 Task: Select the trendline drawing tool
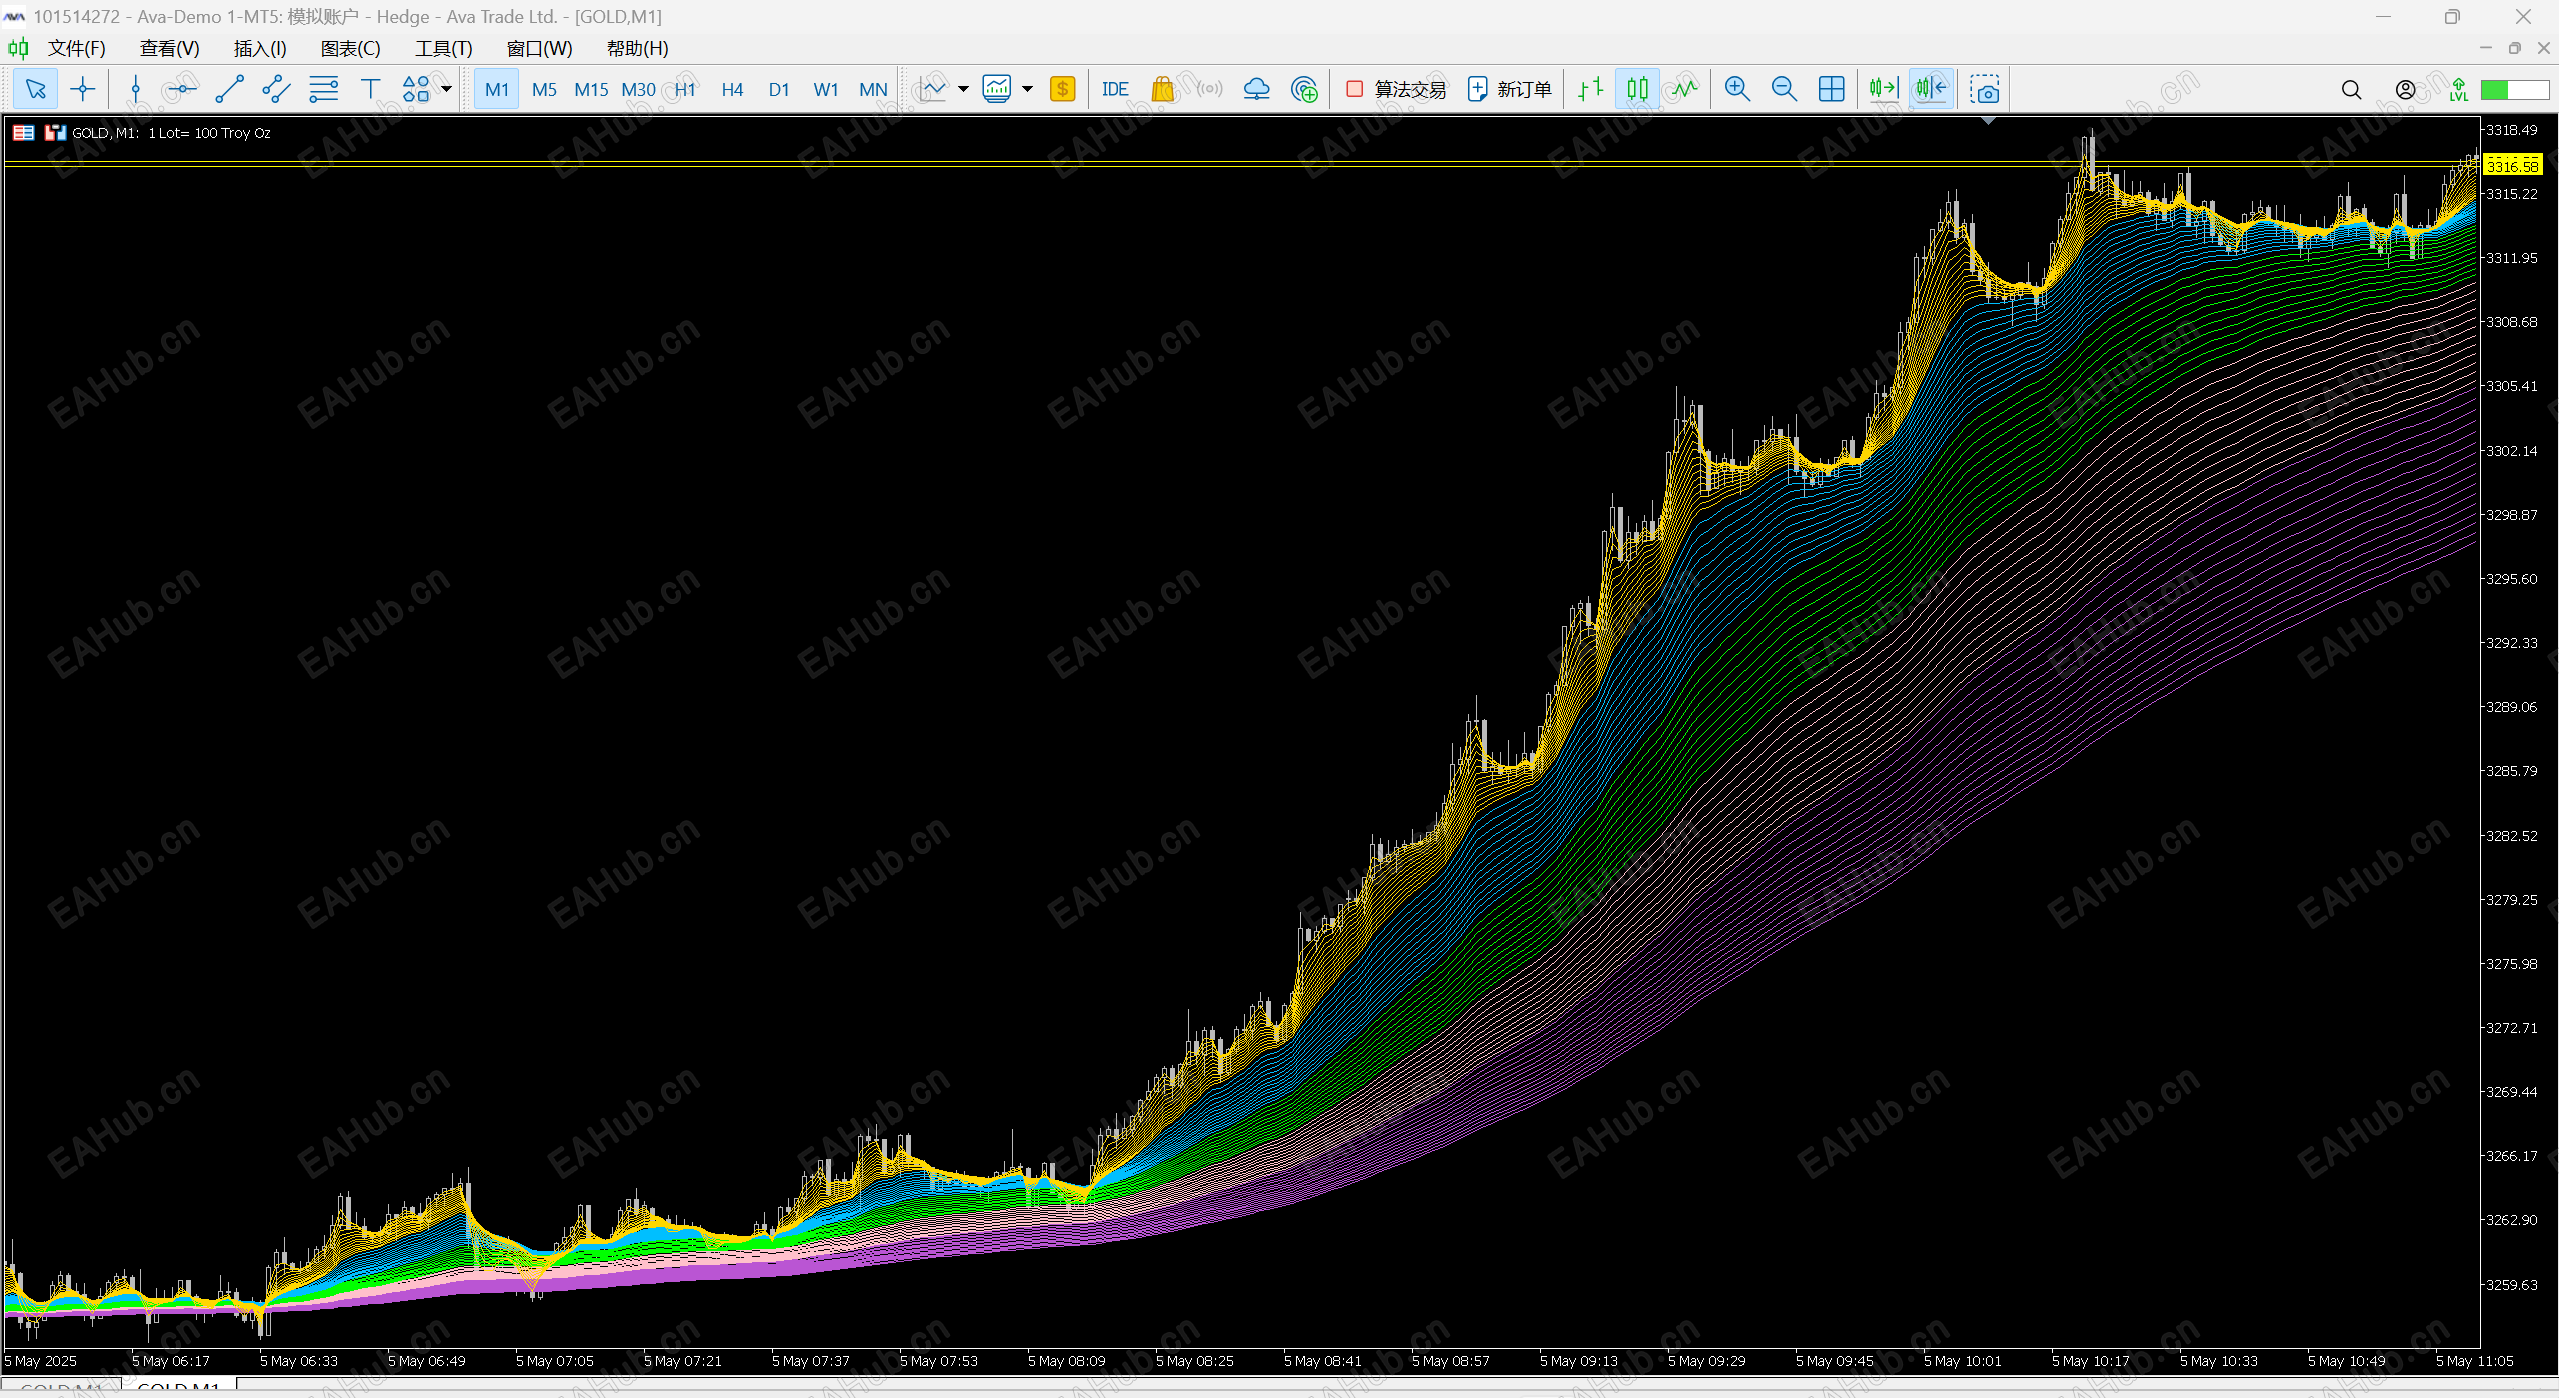229,89
